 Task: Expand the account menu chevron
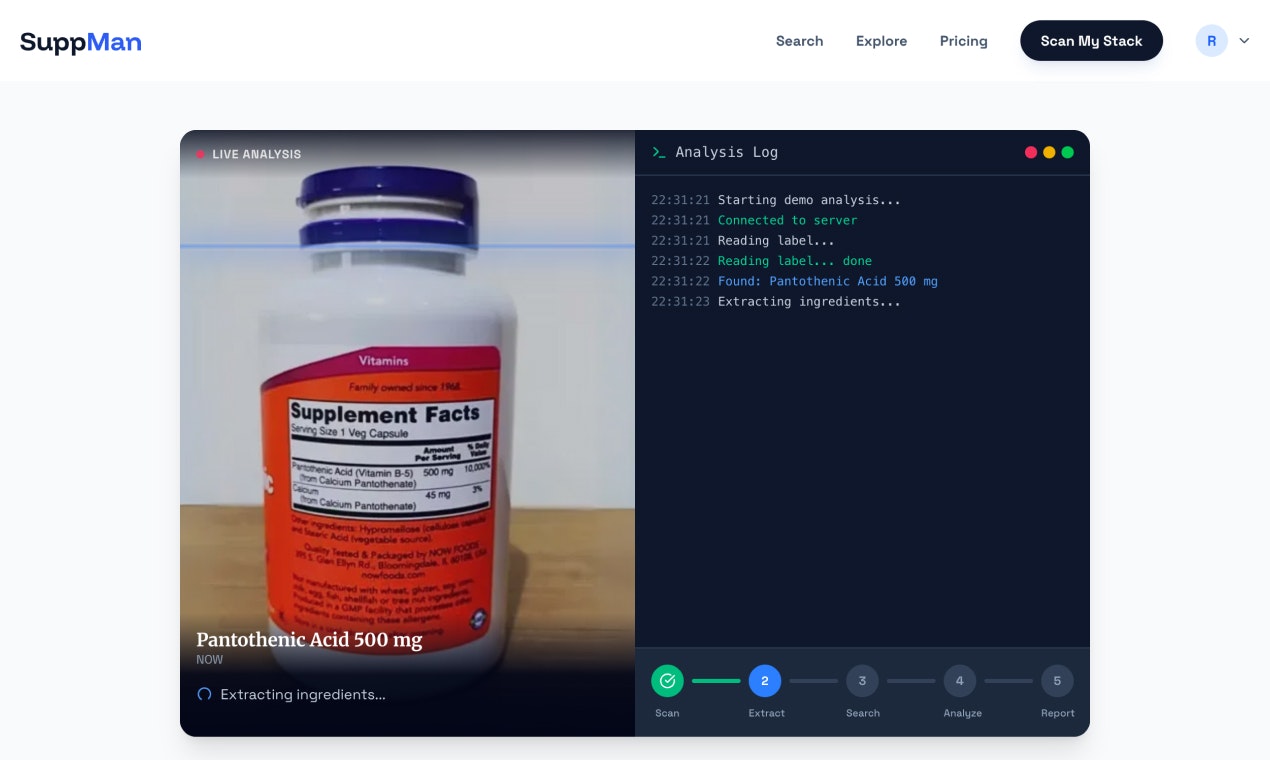(1244, 41)
